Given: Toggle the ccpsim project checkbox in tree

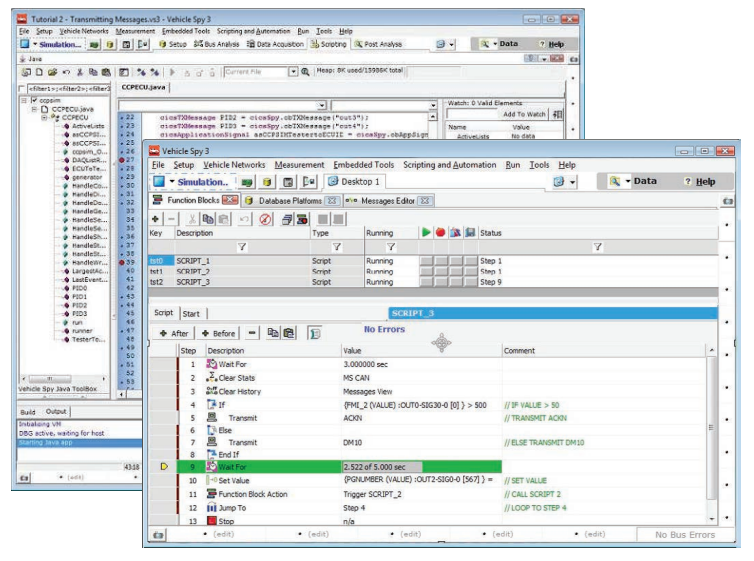Looking at the screenshot, I should 34,100.
